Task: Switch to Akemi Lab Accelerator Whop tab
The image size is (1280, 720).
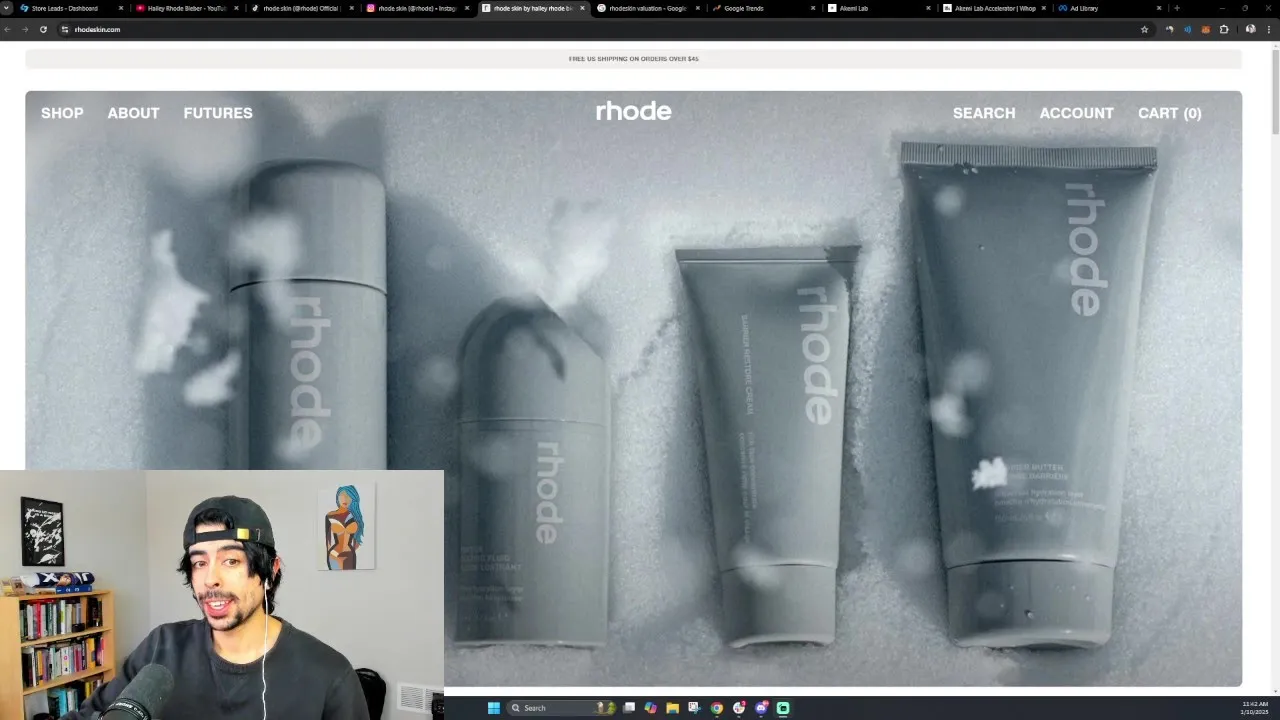Action: point(995,8)
